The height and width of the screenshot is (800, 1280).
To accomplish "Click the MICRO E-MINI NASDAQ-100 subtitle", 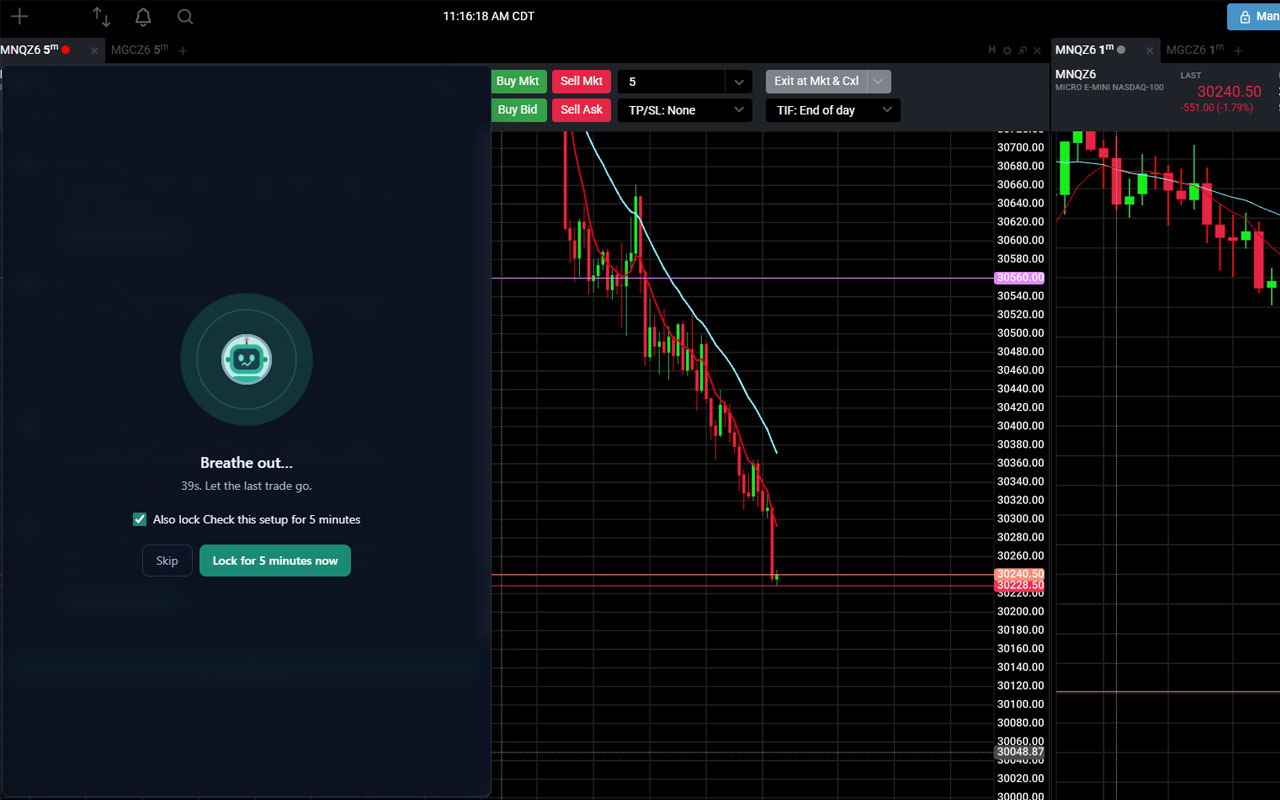I will click(1109, 88).
